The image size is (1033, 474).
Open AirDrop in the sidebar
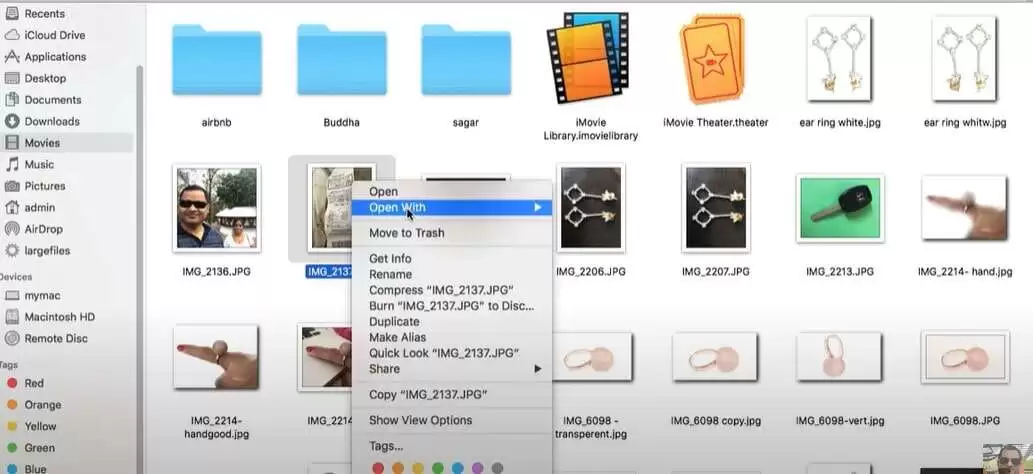pyautogui.click(x=43, y=229)
